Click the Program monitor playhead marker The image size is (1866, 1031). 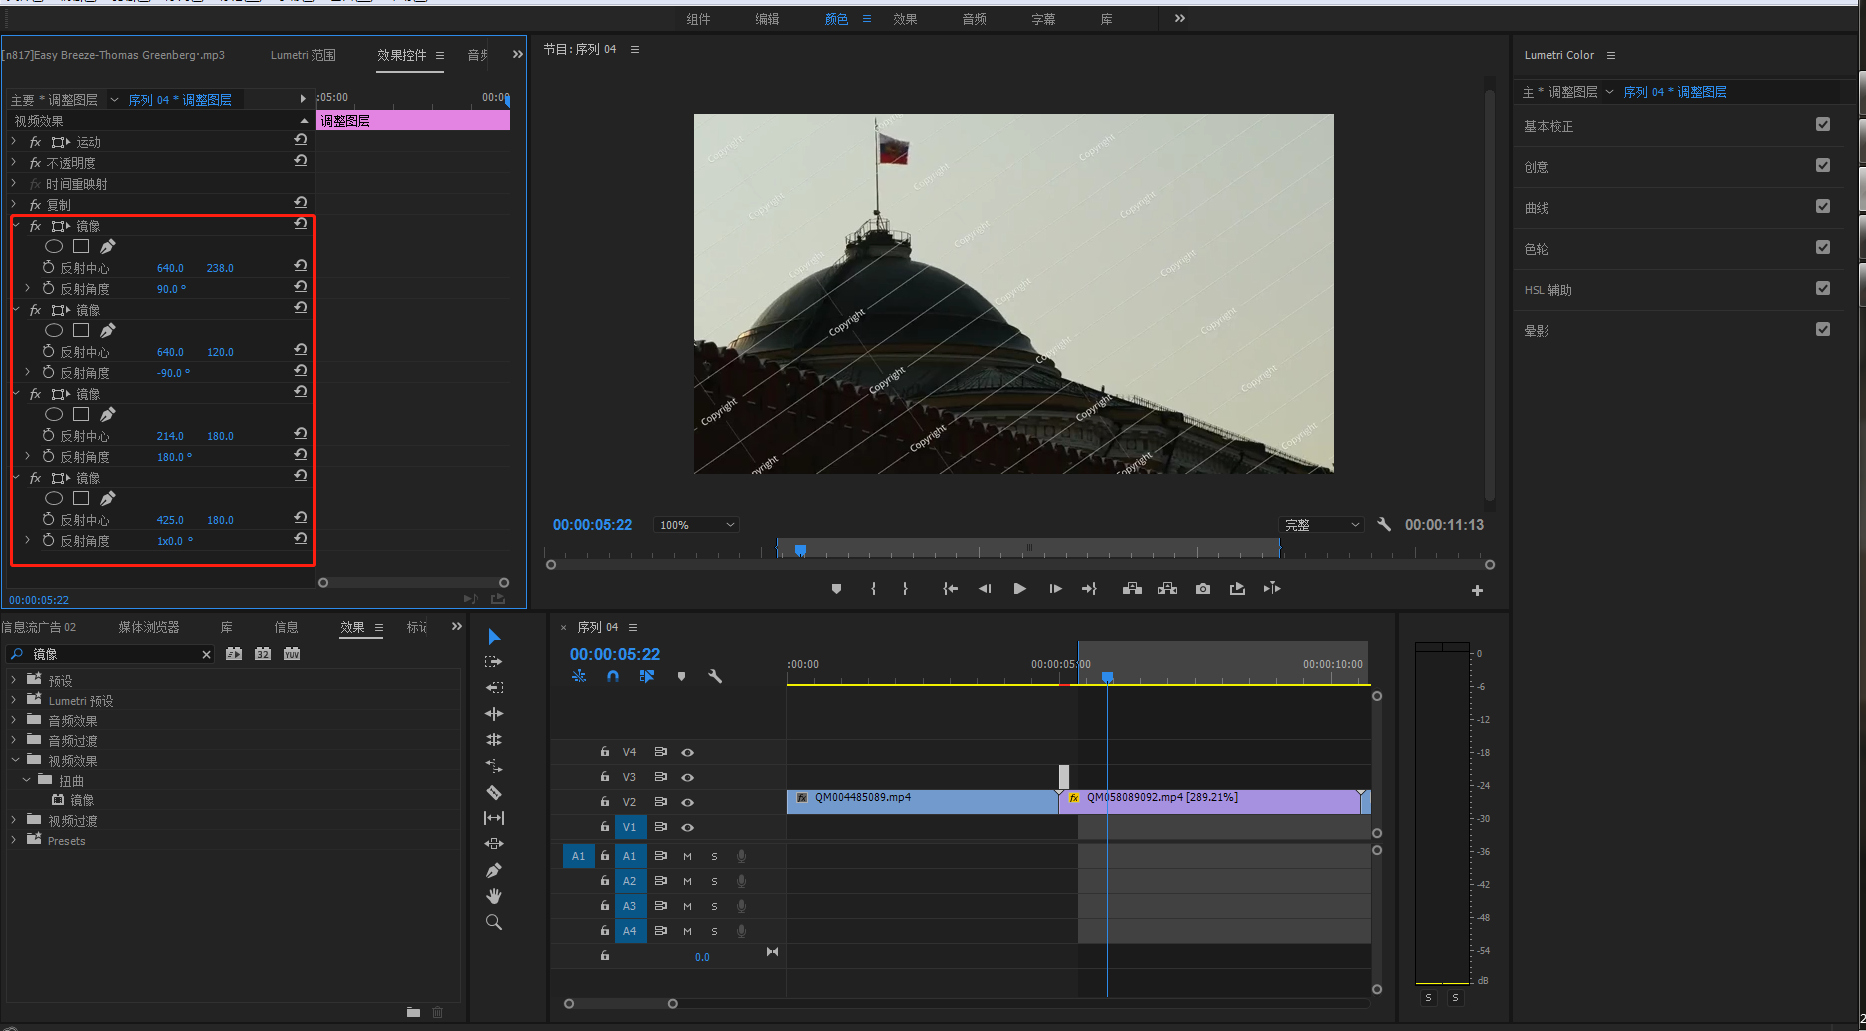pos(800,550)
